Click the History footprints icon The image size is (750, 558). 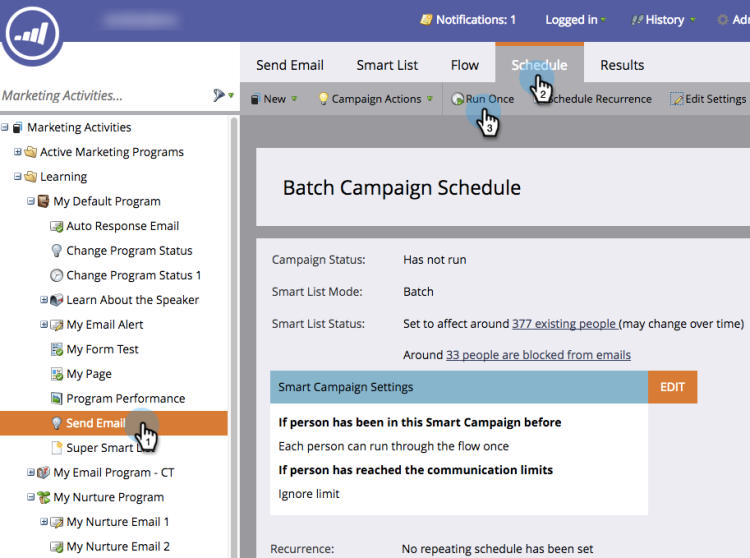tap(637, 20)
